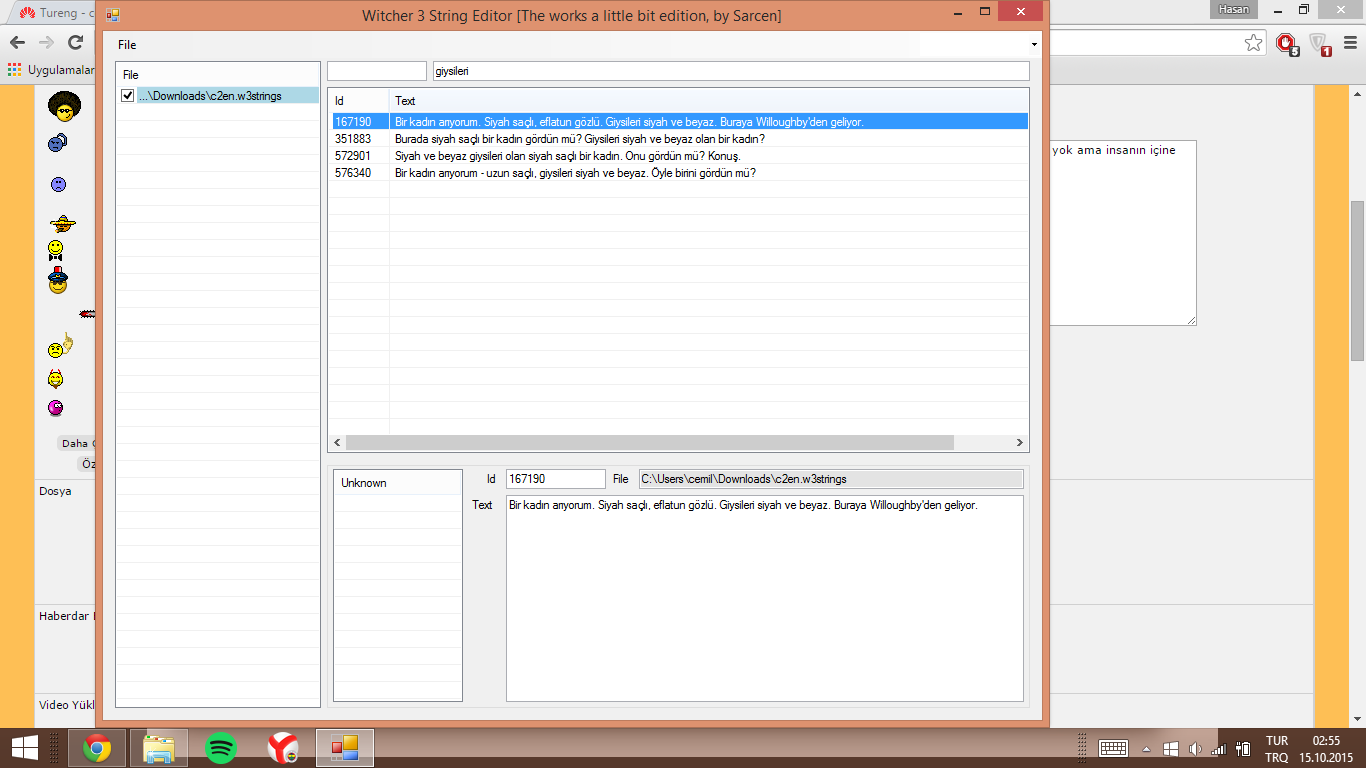This screenshot has width=1366, height=769.
Task: Select the row with Id 167190
Action: point(678,121)
